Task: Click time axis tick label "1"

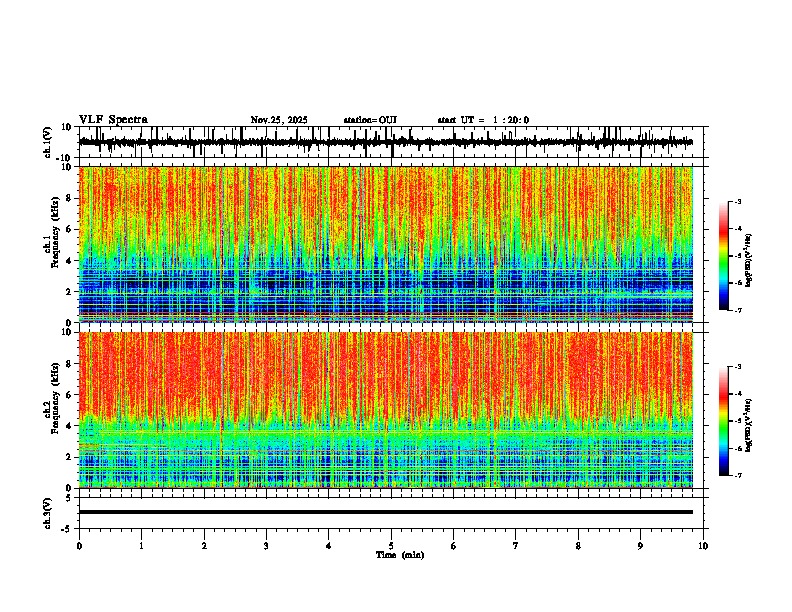Action: point(141,546)
